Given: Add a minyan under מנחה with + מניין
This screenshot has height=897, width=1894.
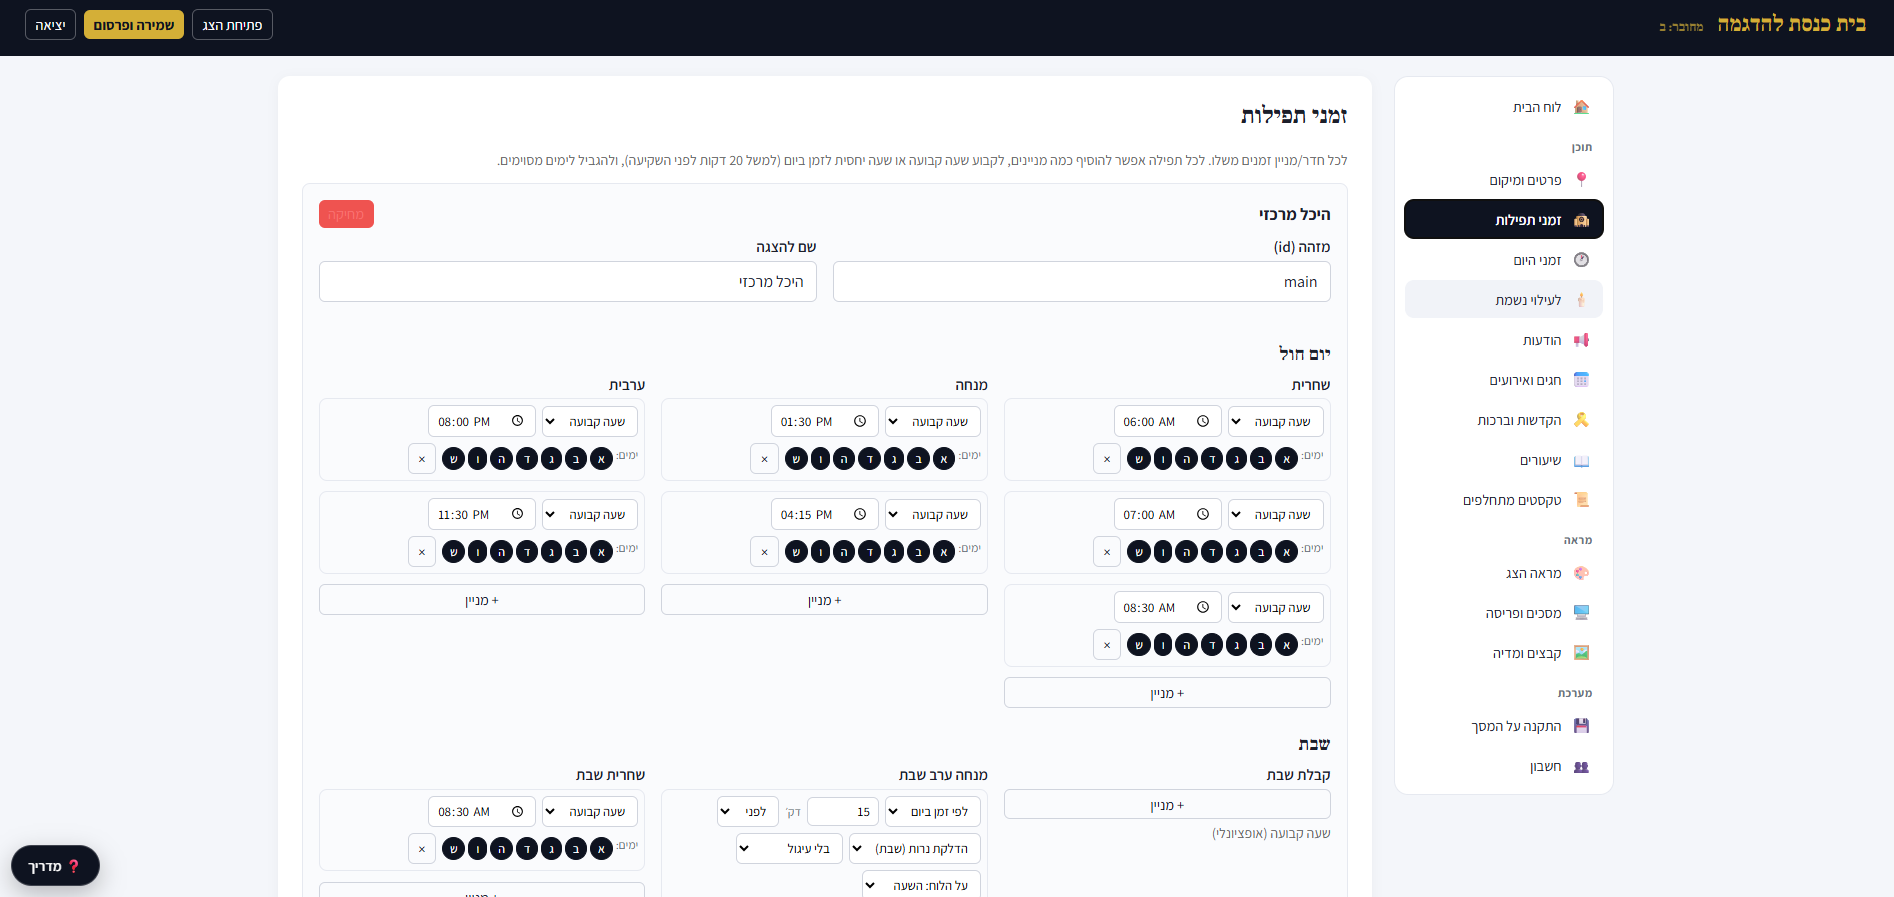Looking at the screenshot, I should click(x=824, y=600).
